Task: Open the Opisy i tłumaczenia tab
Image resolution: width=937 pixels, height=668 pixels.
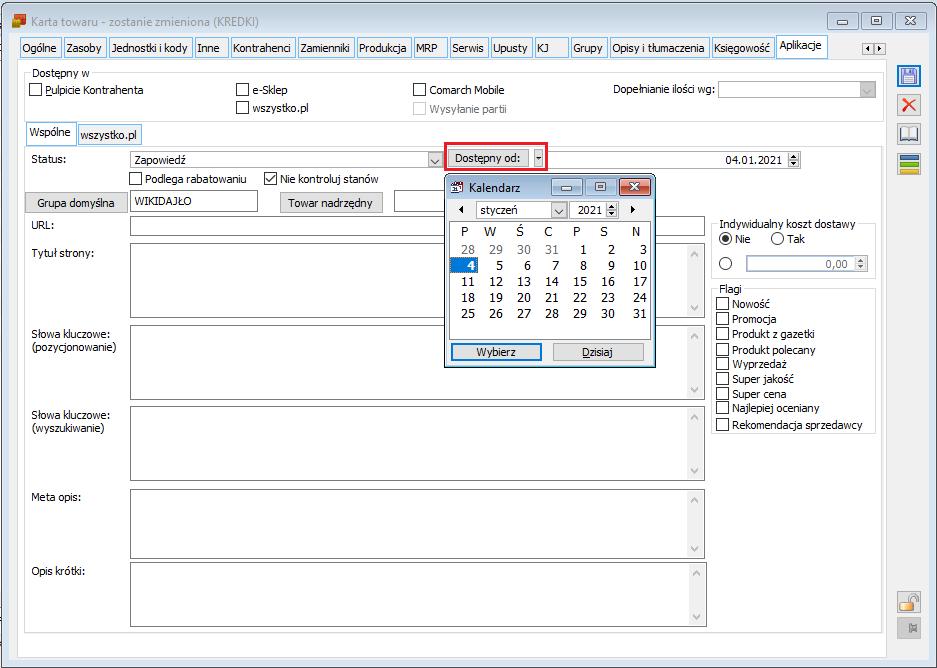Action: [658, 48]
